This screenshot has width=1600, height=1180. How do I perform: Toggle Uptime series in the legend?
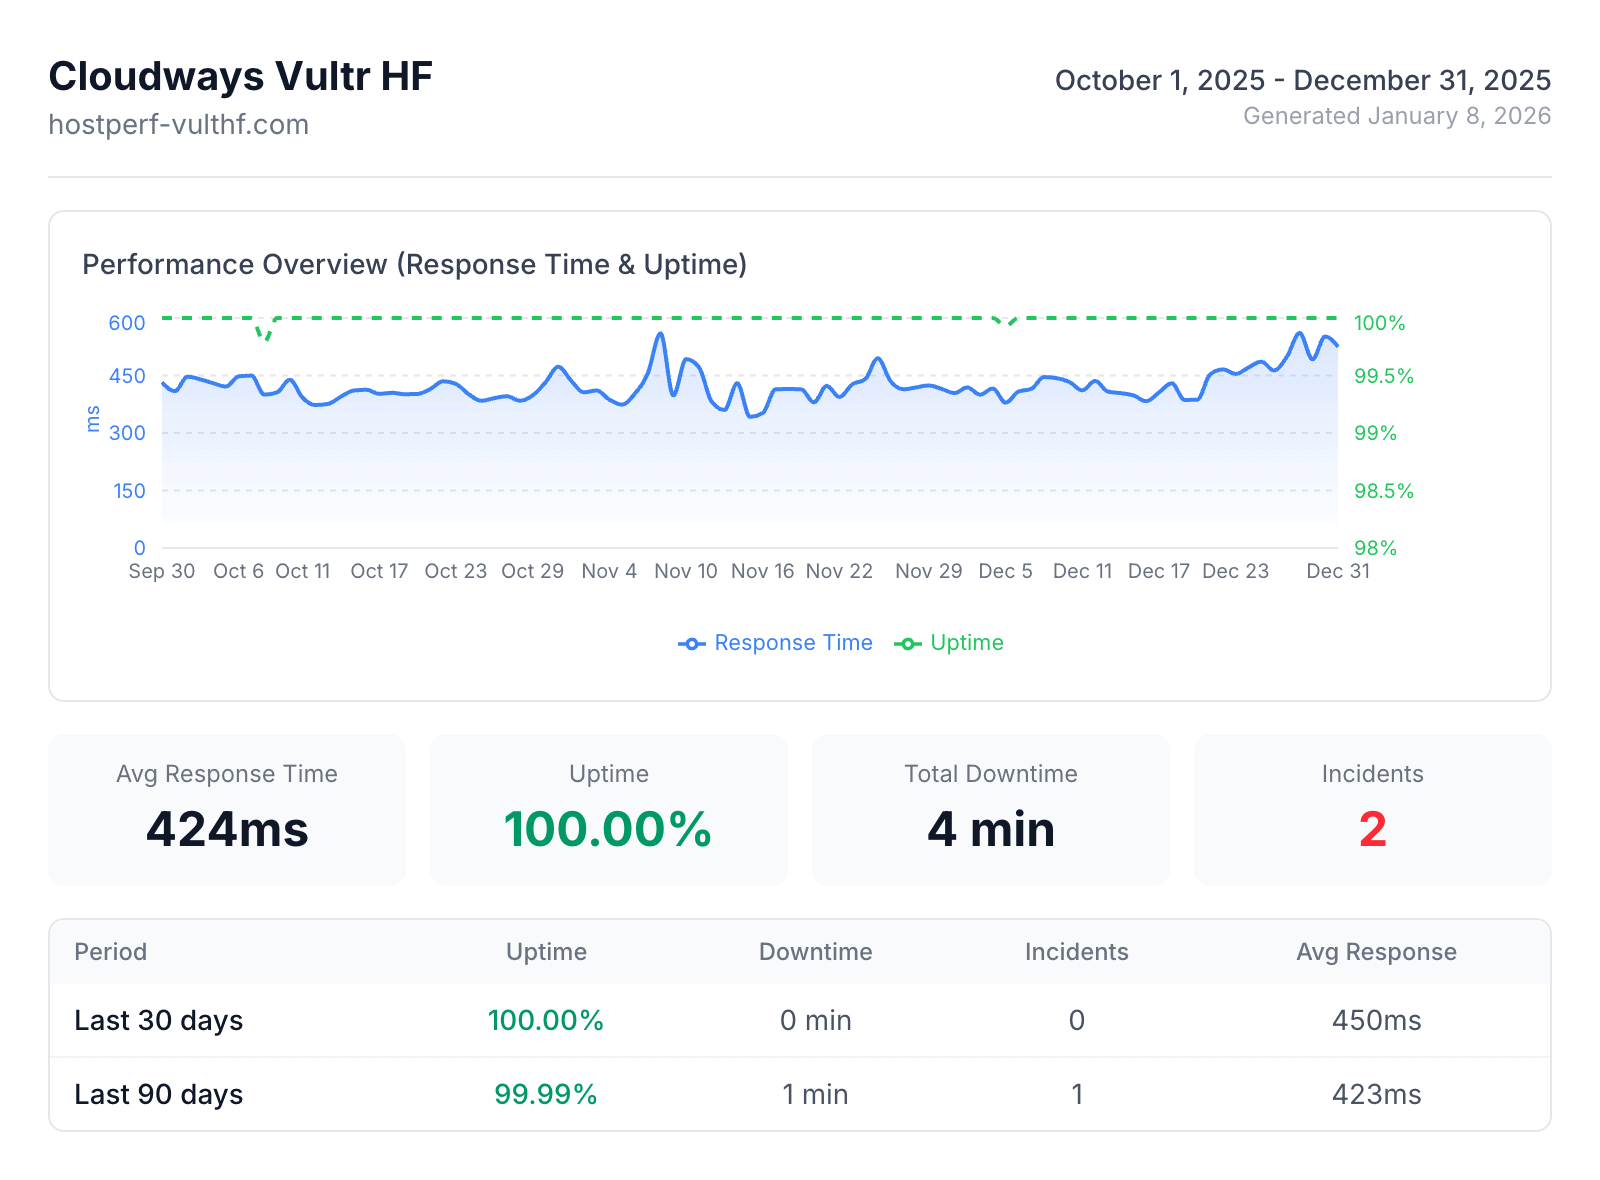point(966,643)
